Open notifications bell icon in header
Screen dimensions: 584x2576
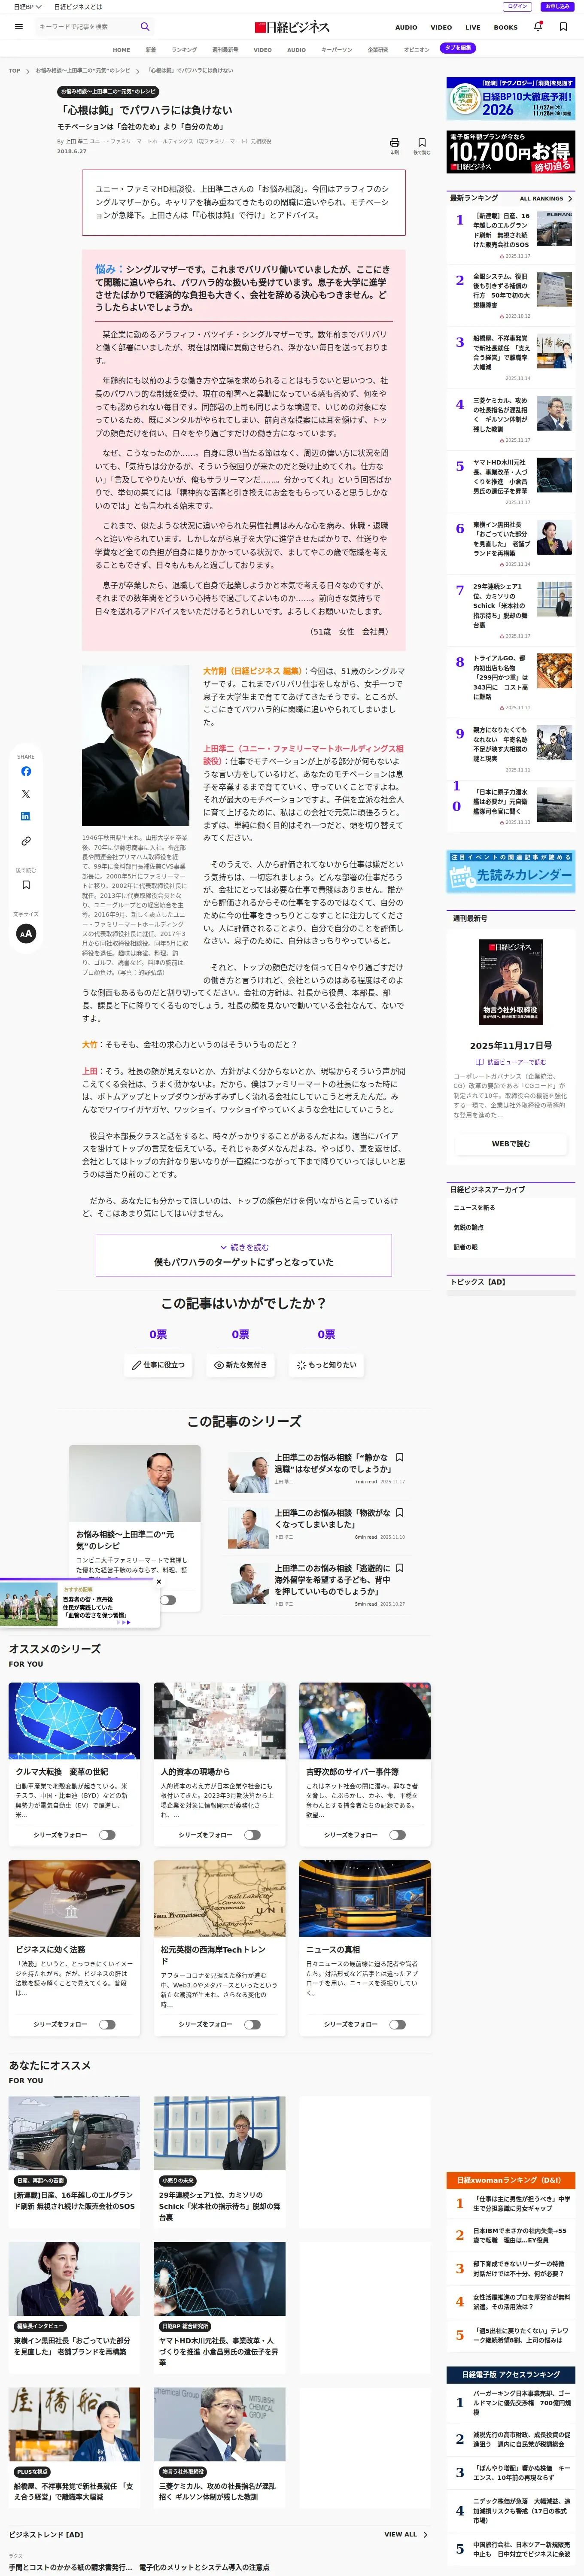point(538,27)
